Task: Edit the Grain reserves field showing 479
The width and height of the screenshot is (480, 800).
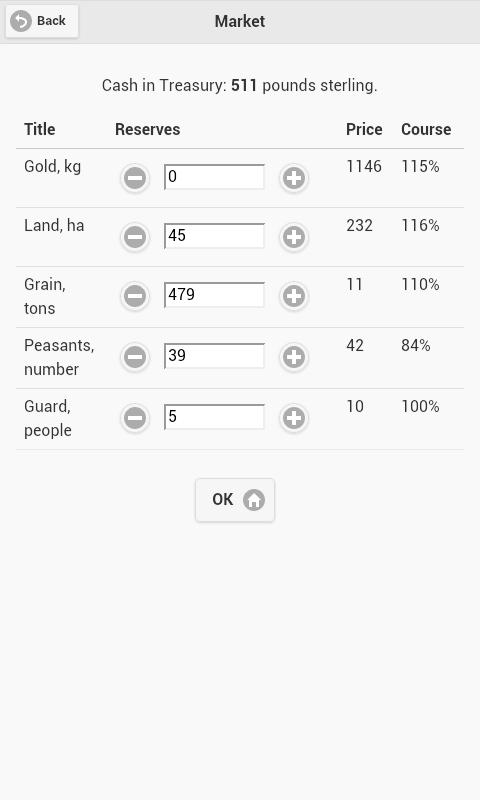Action: click(x=214, y=295)
